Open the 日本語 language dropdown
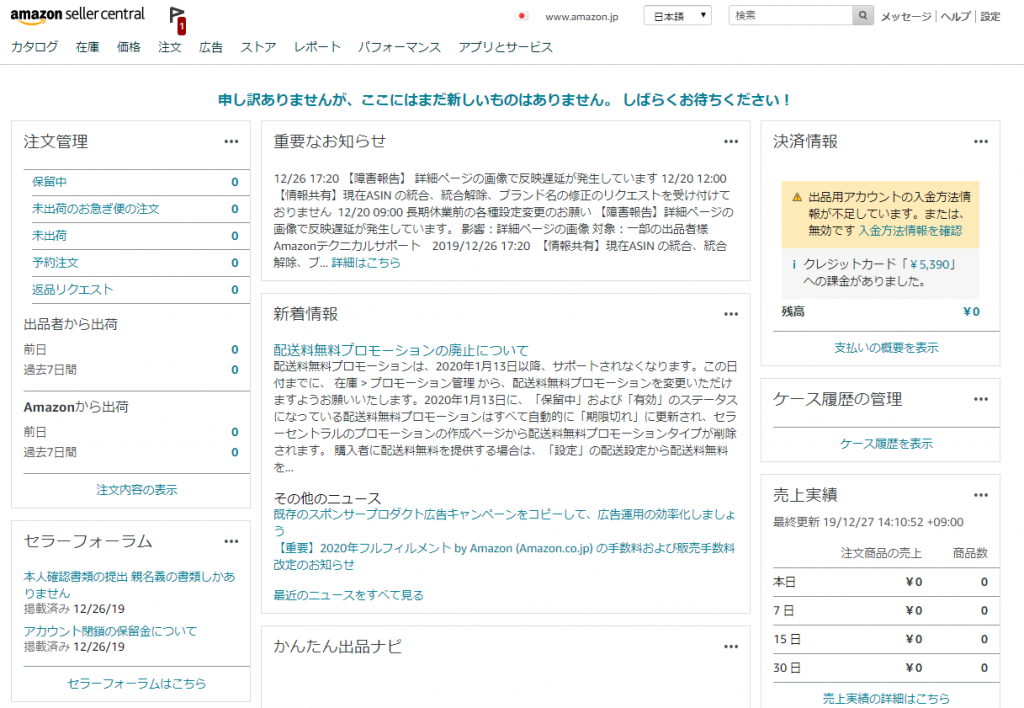This screenshot has width=1024, height=708. [x=677, y=16]
